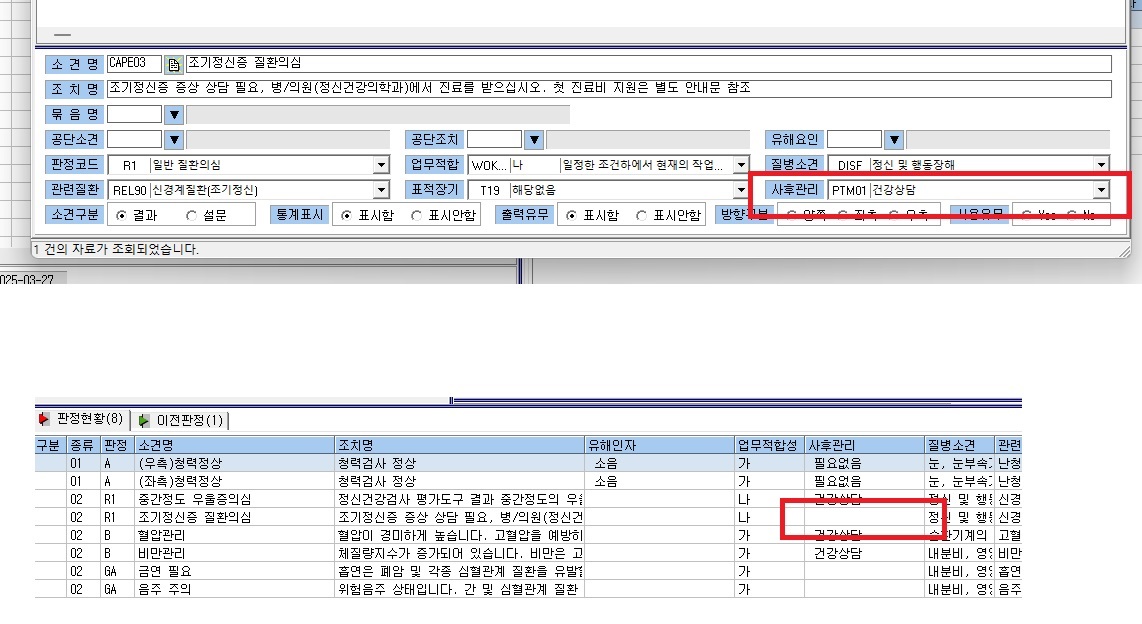Expand the 묶음명 dropdown arrow
Viewport: 1142px width, 624px height.
click(173, 114)
